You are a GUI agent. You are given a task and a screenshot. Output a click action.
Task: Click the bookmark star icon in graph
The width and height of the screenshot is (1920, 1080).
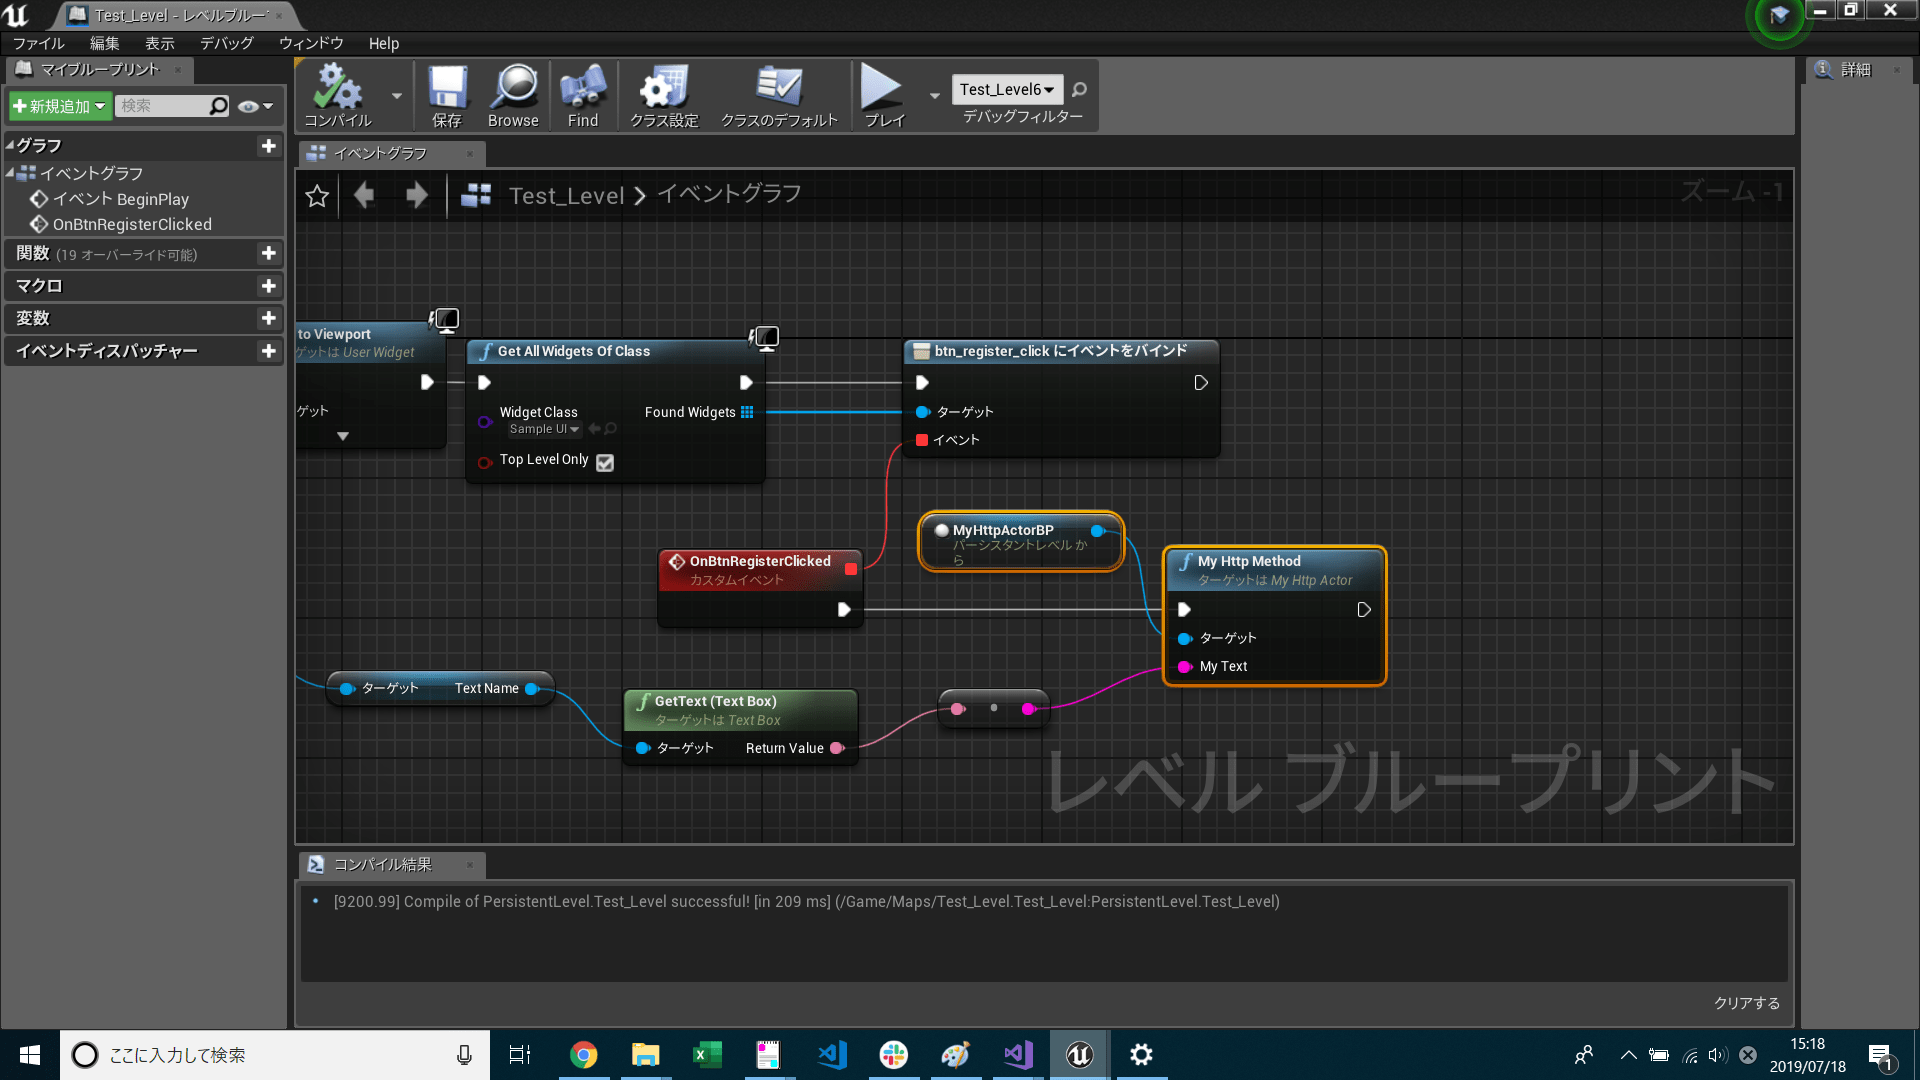(317, 196)
